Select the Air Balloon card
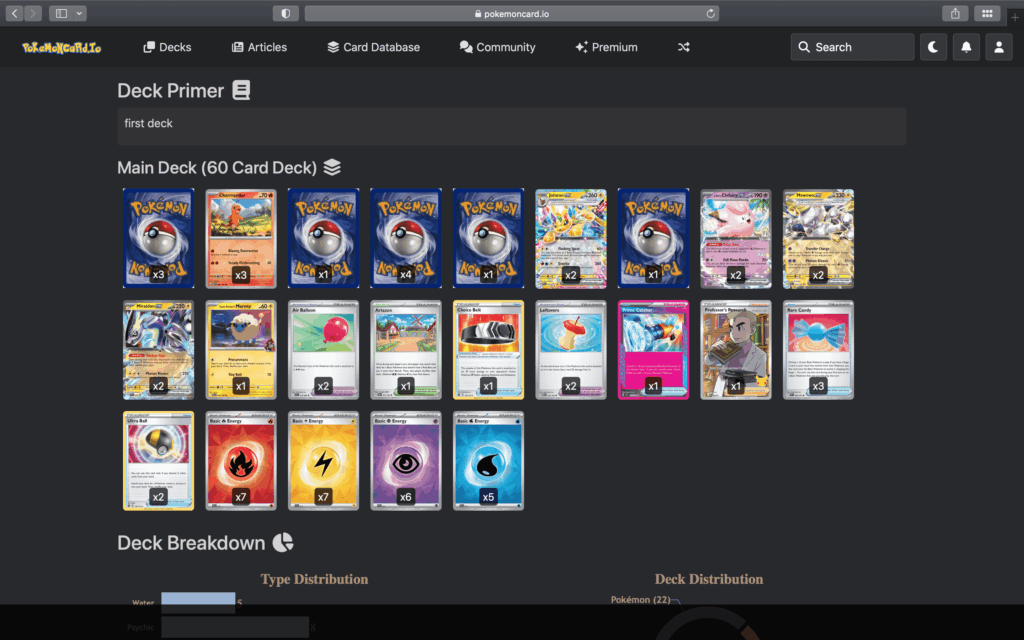1024x640 pixels. 323,349
